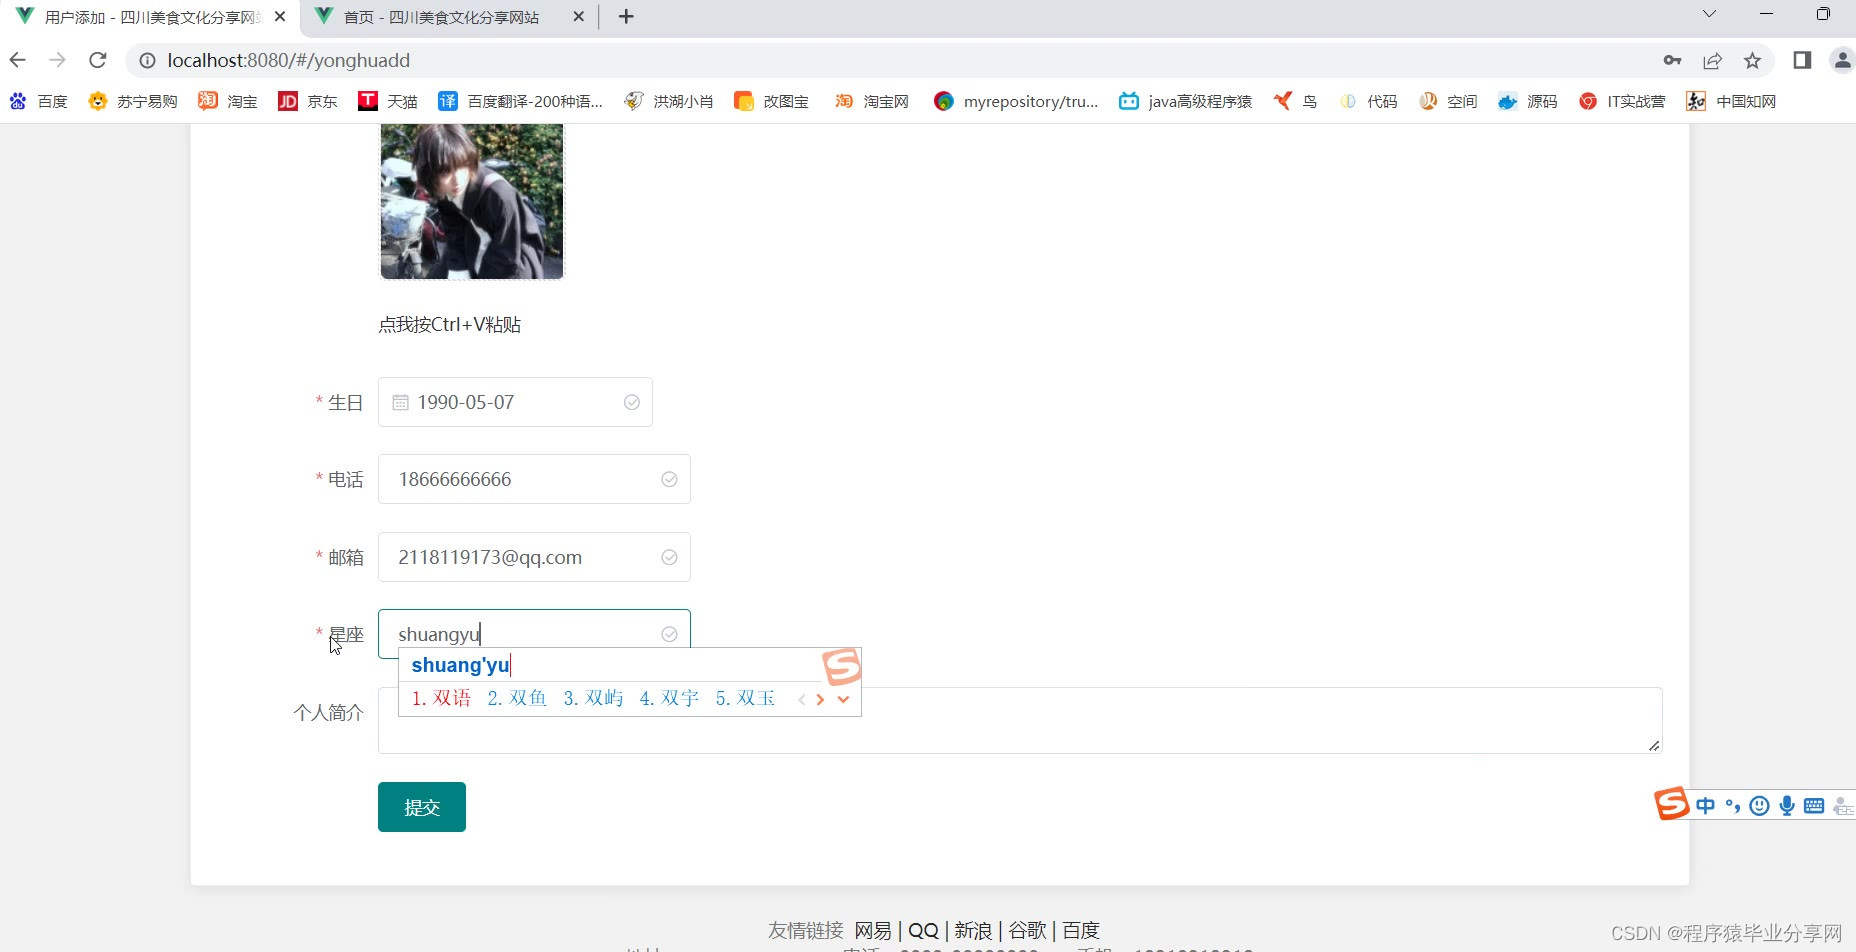Open the 苏宁易购 bookmark
Screen dimensions: 1856x952
pyautogui.click(x=133, y=101)
